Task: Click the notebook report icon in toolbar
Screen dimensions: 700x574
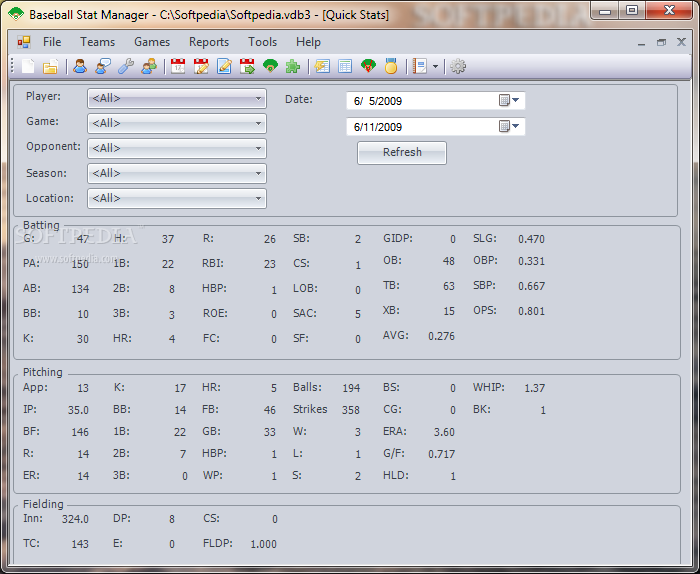Action: pos(420,67)
